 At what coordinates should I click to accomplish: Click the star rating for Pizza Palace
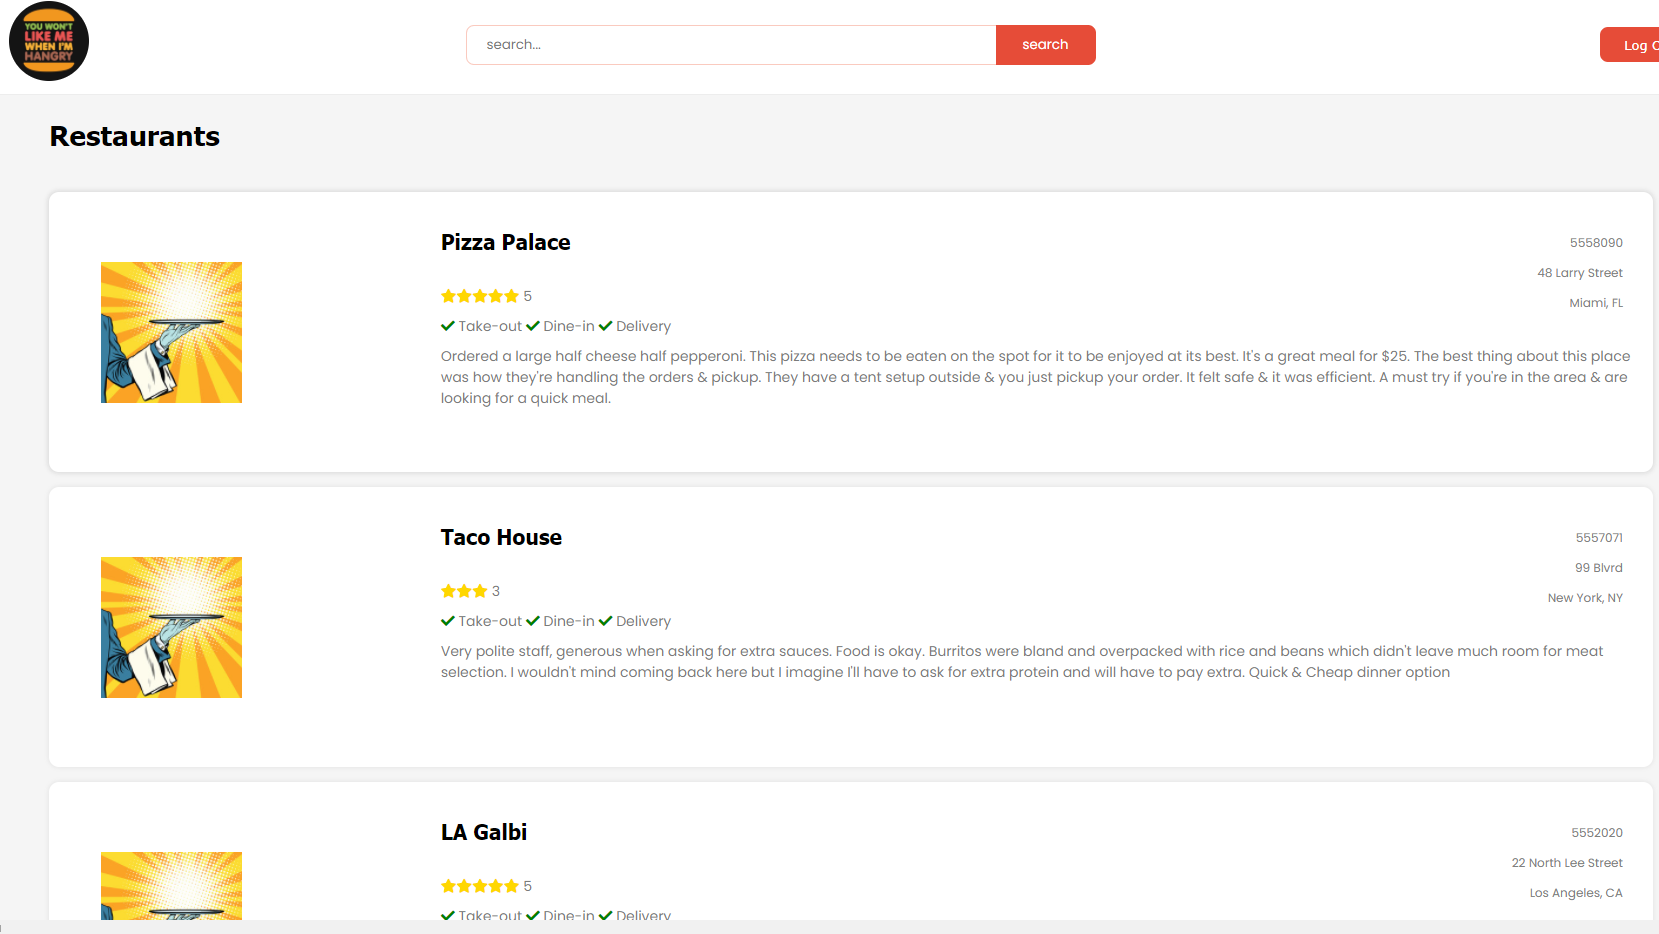[480, 296]
